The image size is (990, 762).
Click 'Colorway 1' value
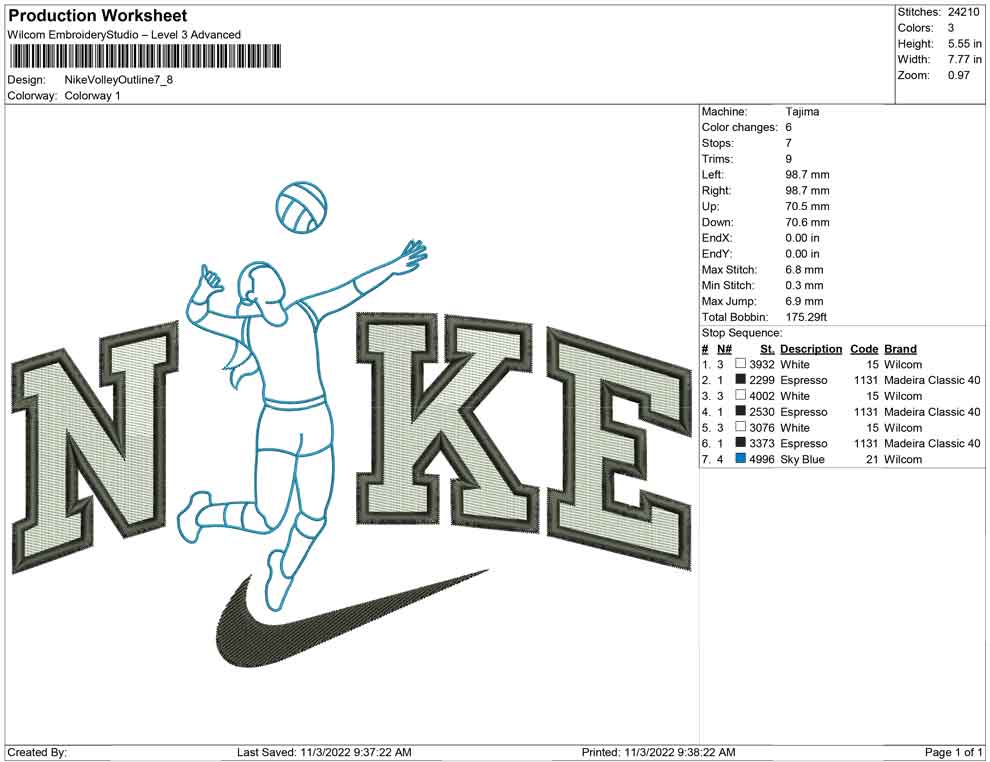click(92, 96)
